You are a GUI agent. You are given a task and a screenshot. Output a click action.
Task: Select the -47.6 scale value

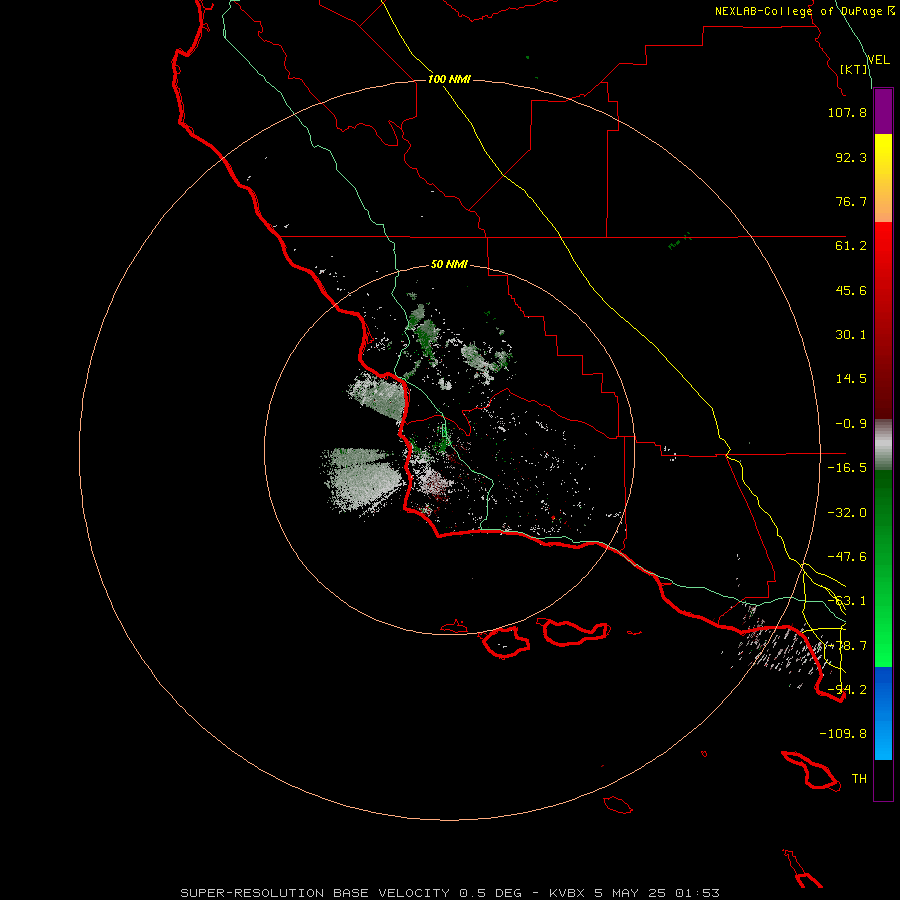847,557
